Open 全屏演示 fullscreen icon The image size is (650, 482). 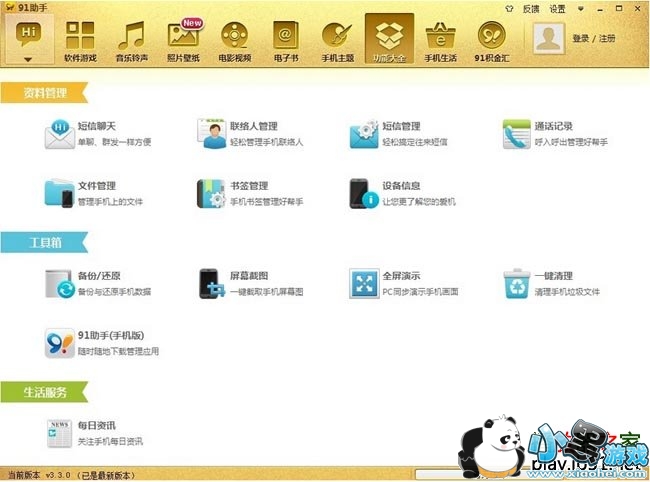pyautogui.click(x=364, y=284)
